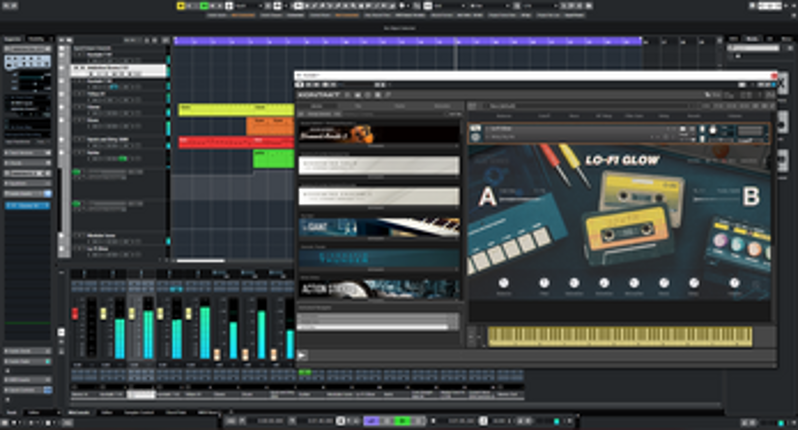Select the green clip in the arrangement
The height and width of the screenshot is (430, 798).
point(273,159)
